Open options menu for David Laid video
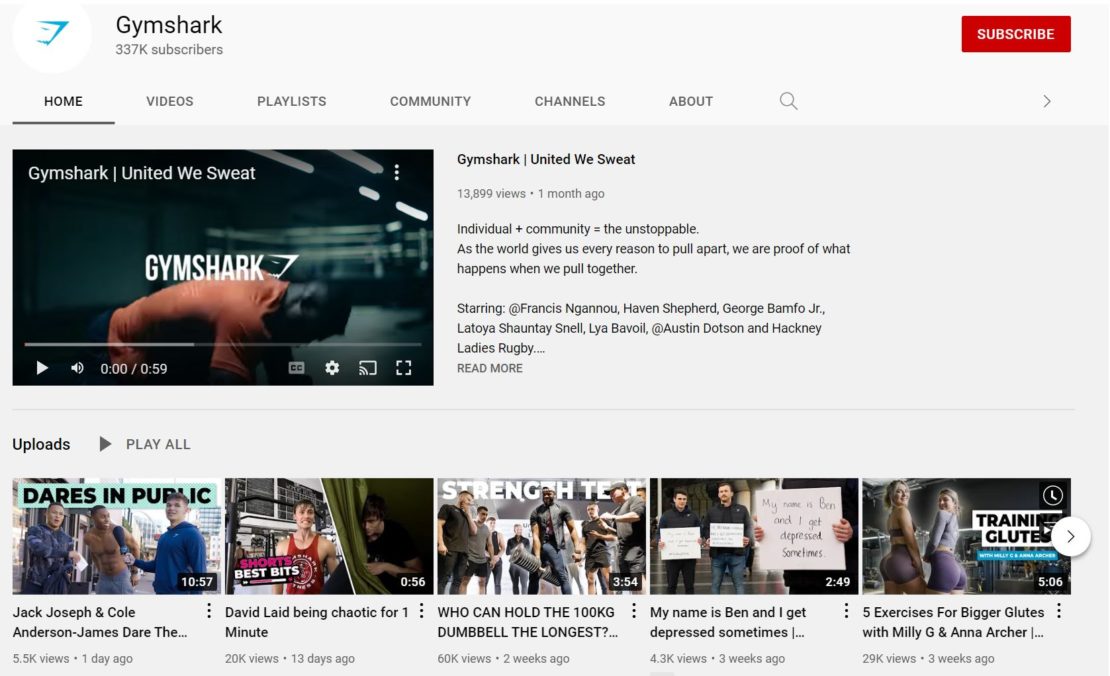Viewport: 1110px width, 676px height. (421, 611)
